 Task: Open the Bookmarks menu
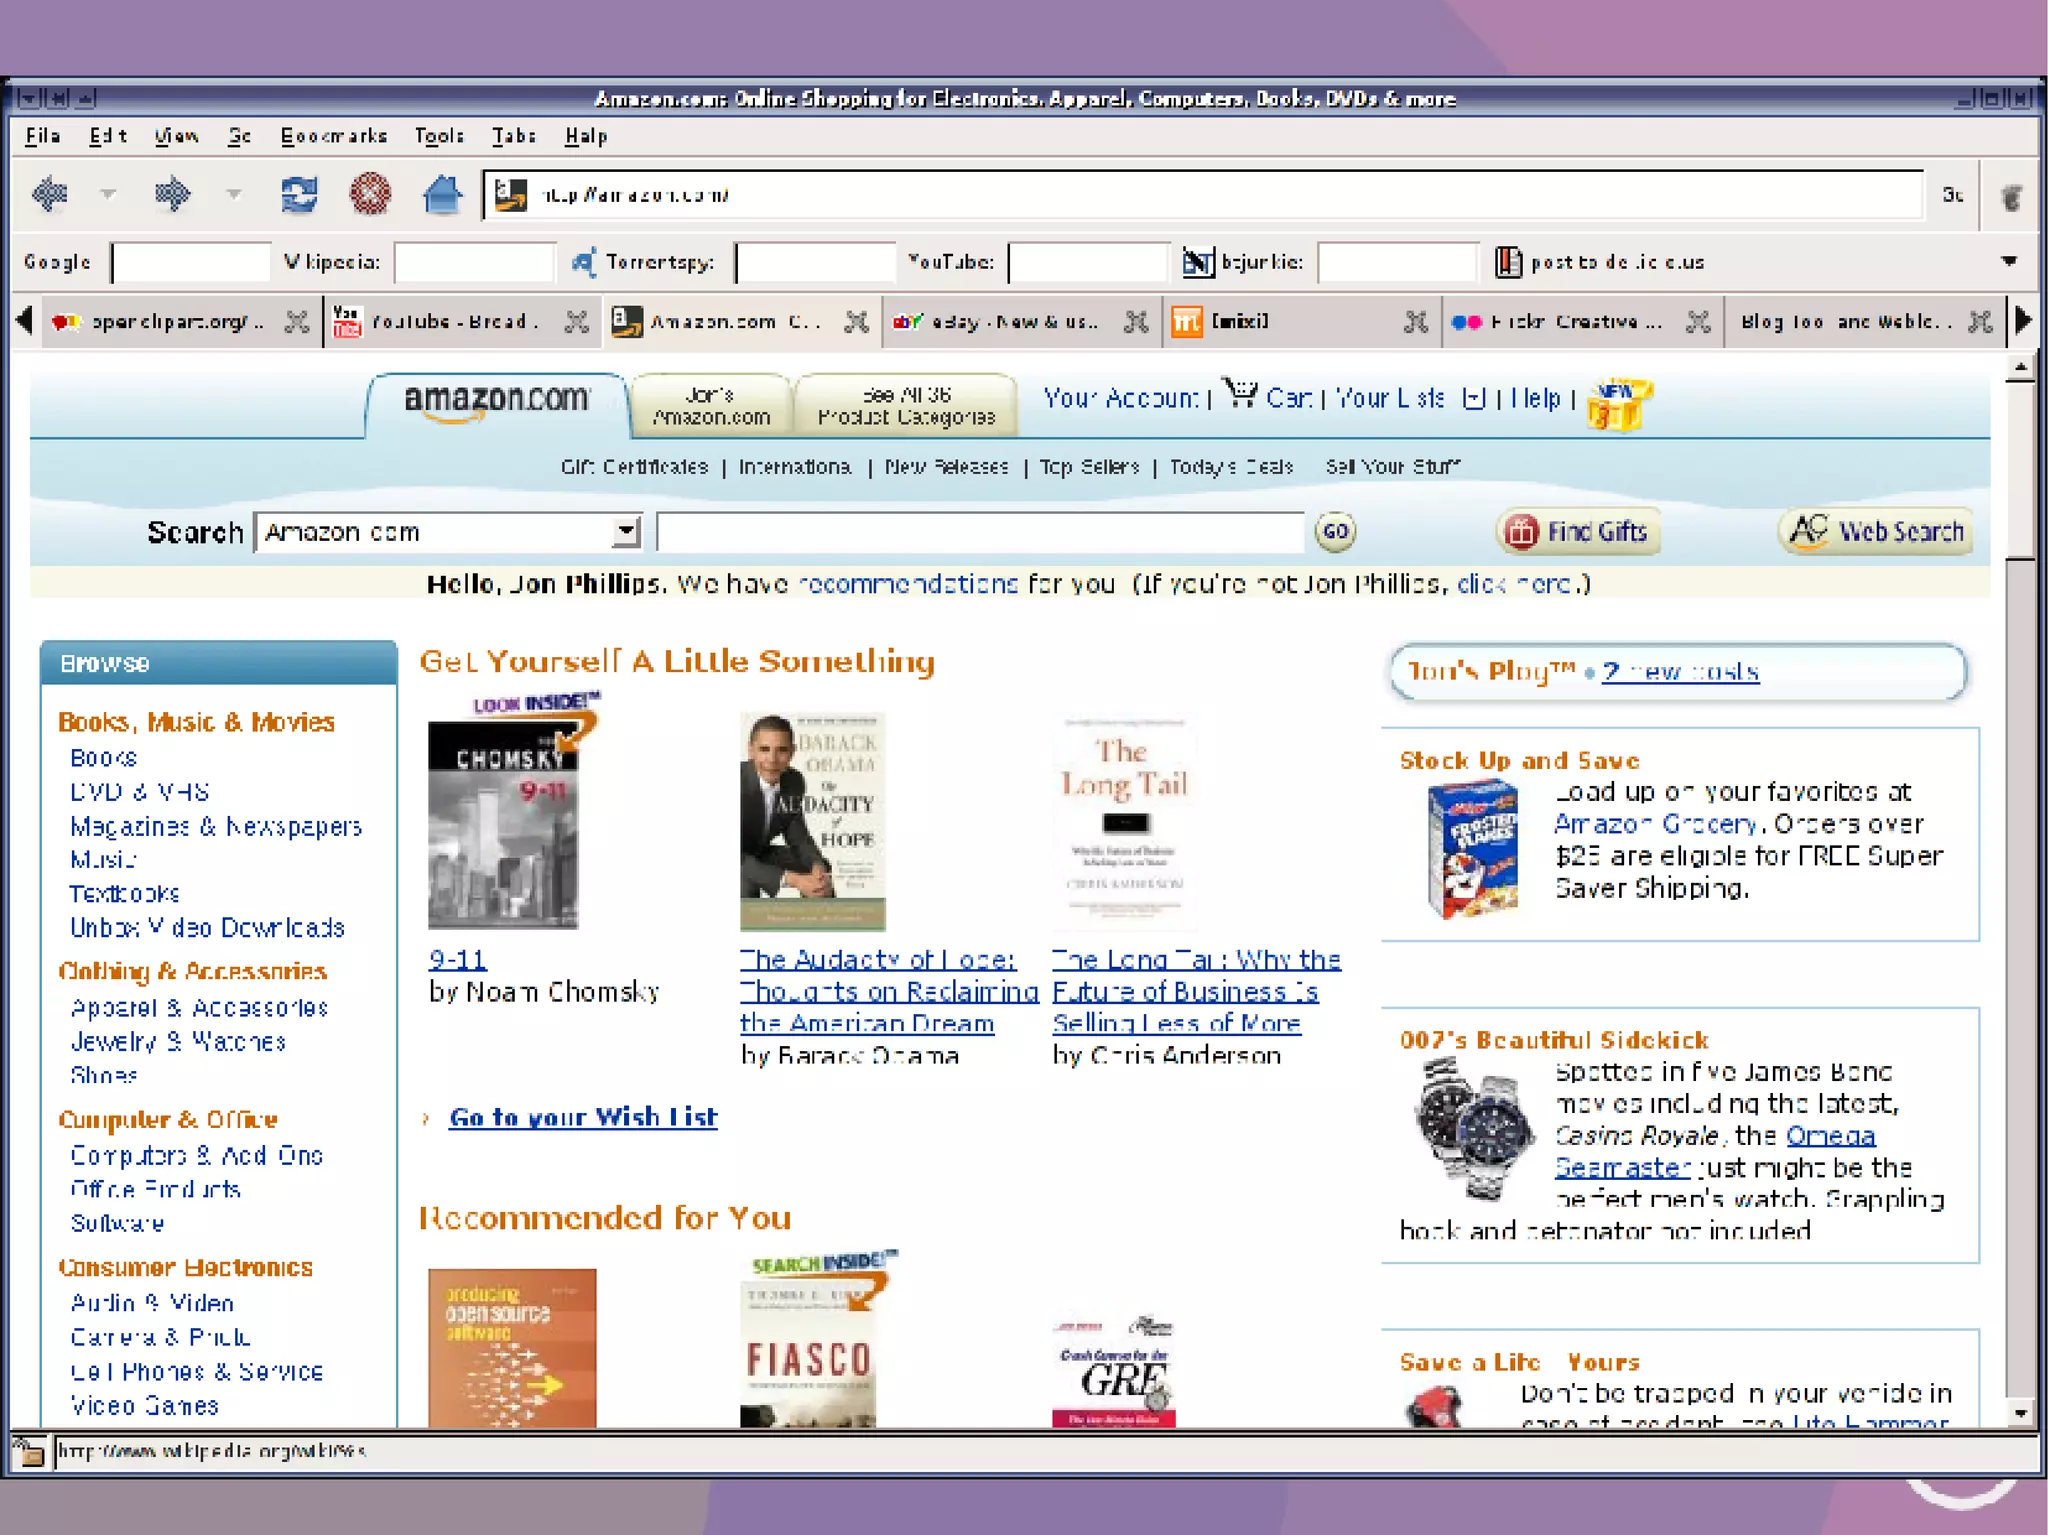(x=333, y=136)
